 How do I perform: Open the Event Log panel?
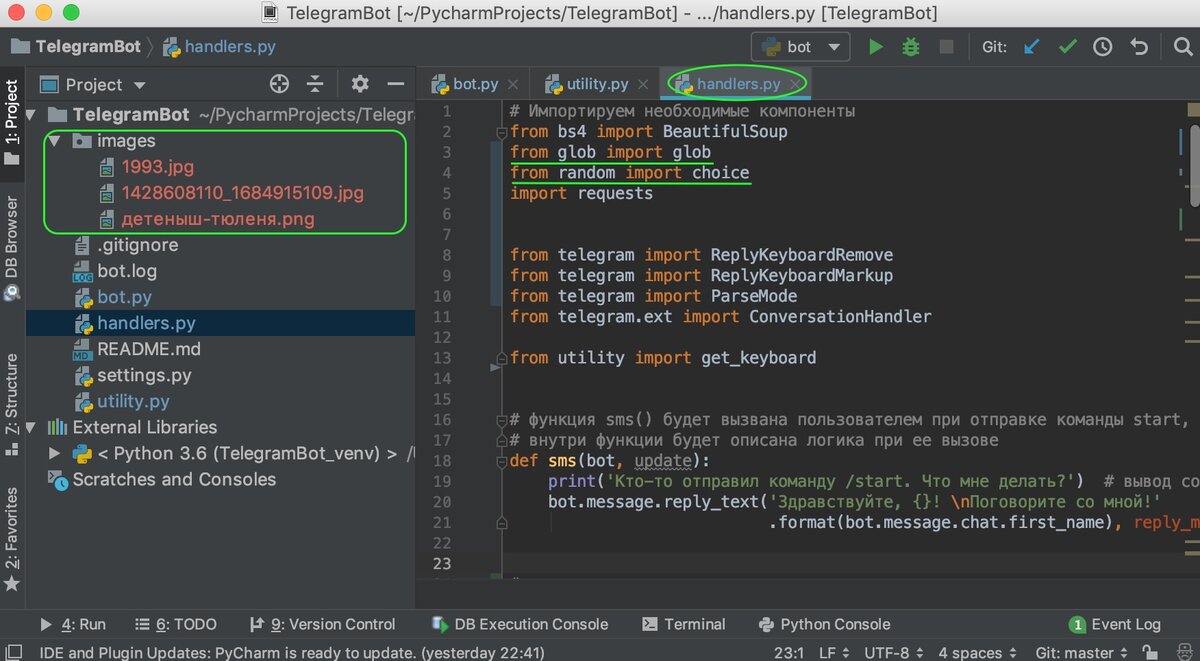point(1115,624)
